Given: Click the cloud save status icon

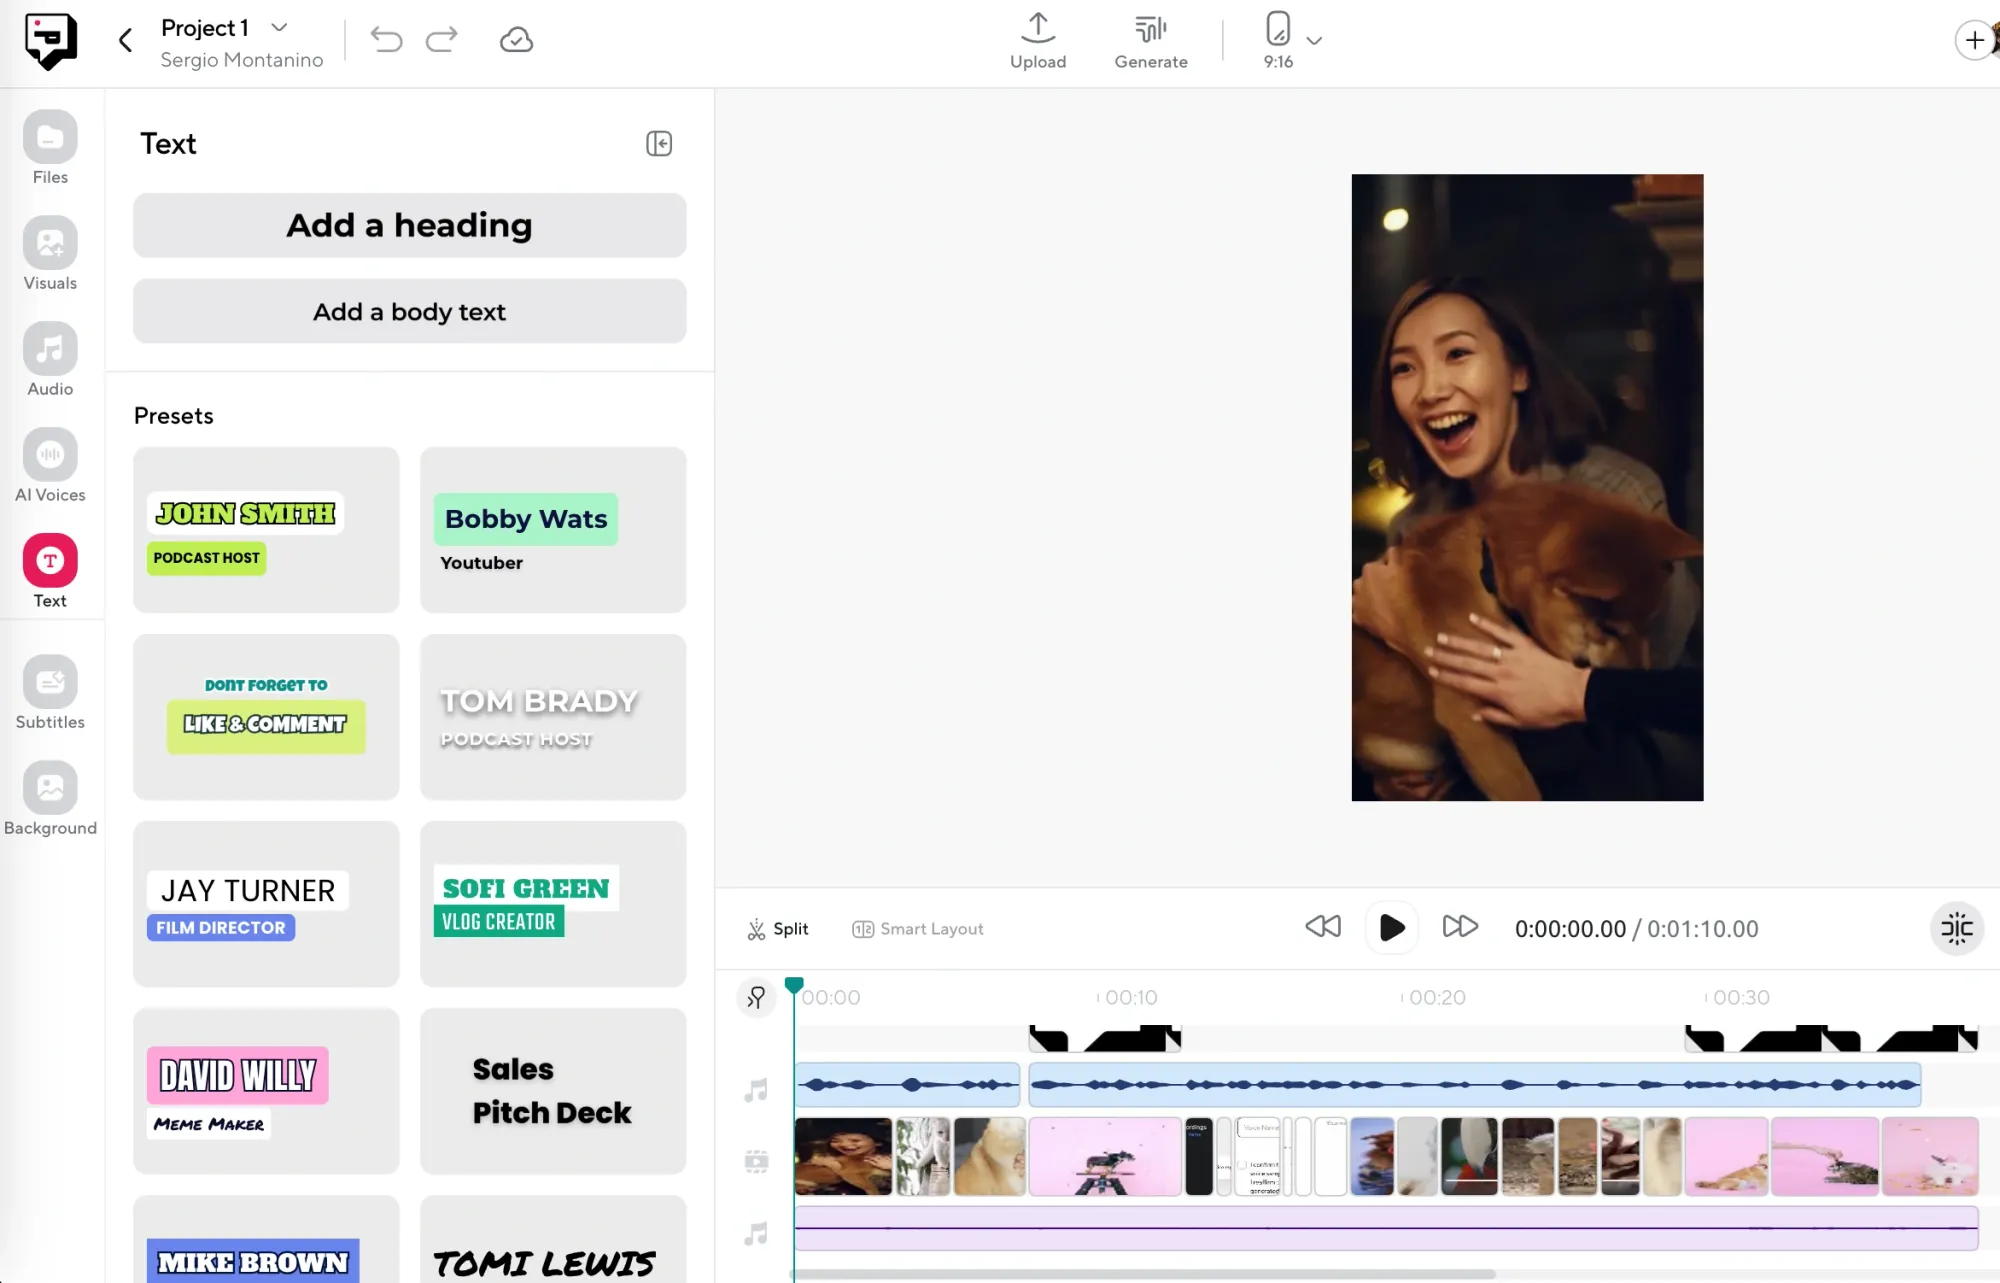Looking at the screenshot, I should coord(516,39).
